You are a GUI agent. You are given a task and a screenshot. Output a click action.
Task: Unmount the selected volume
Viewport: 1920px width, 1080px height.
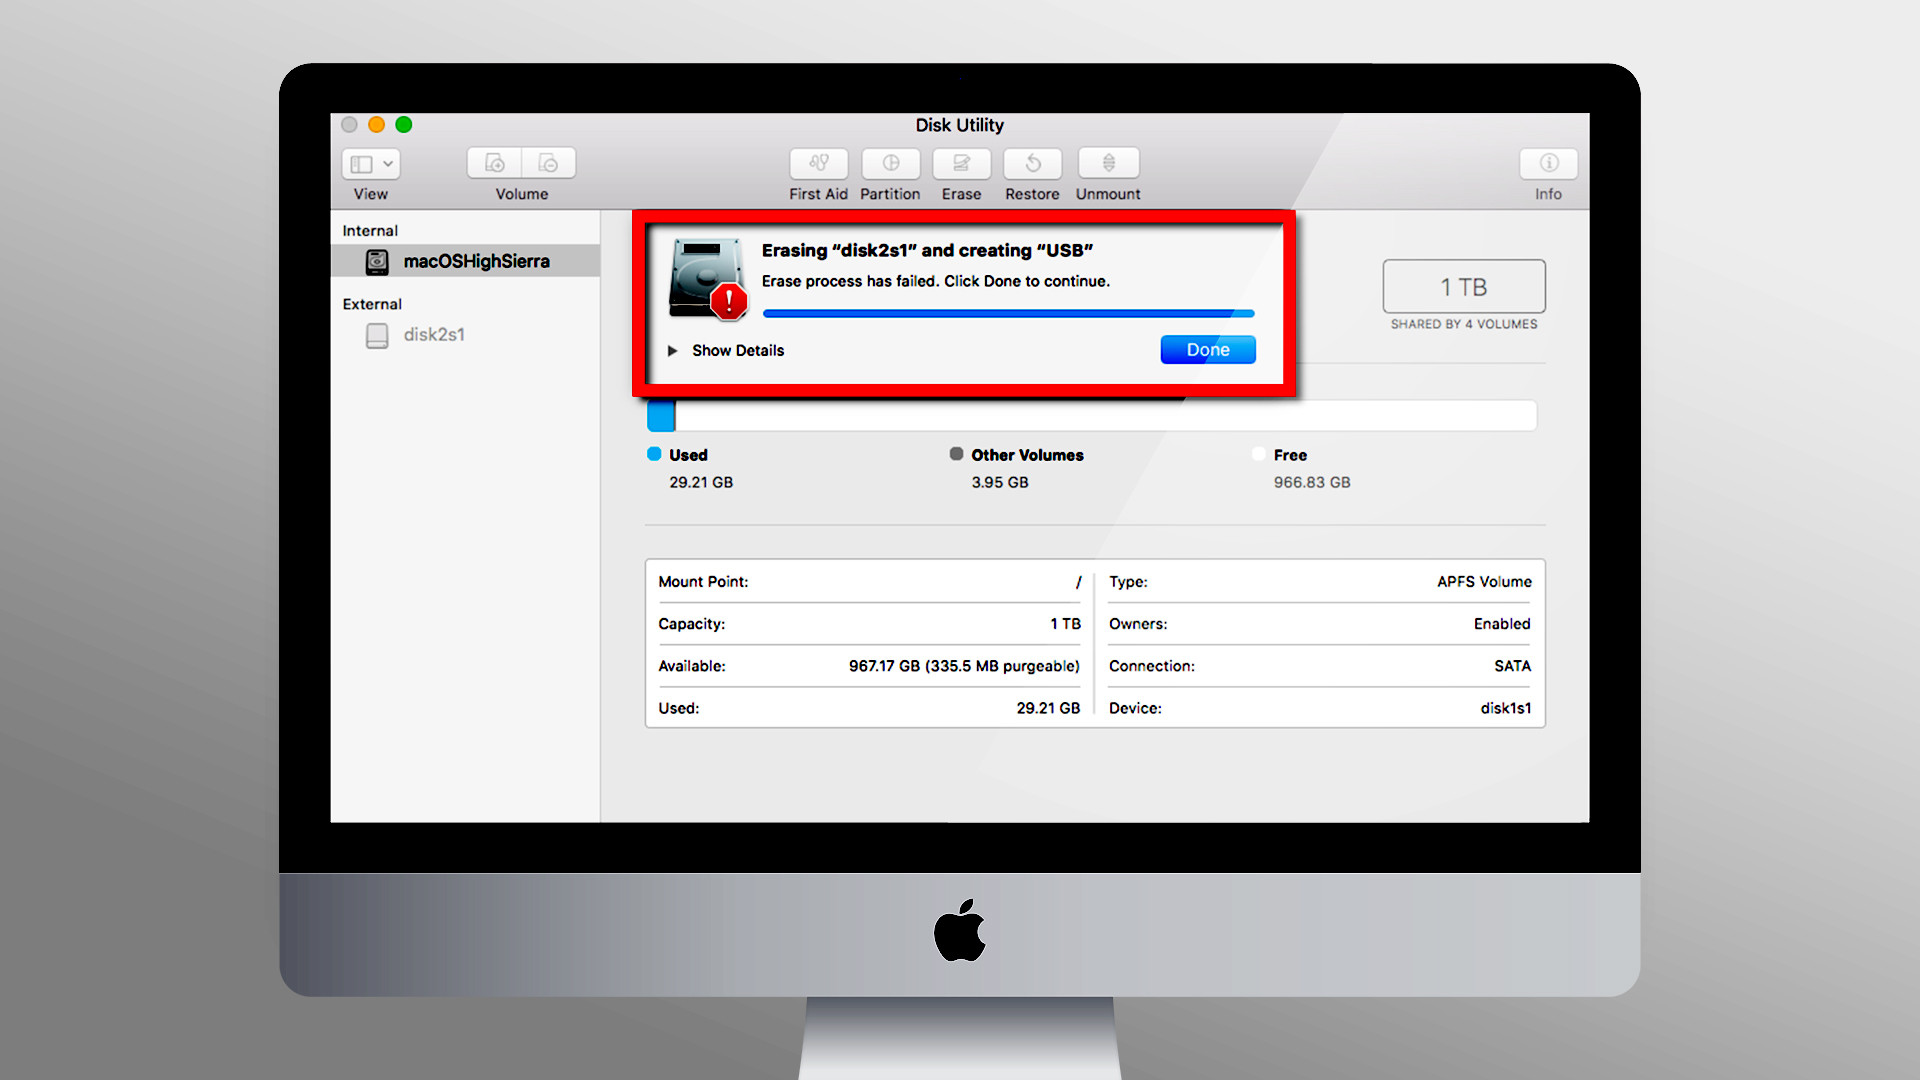click(x=1107, y=170)
